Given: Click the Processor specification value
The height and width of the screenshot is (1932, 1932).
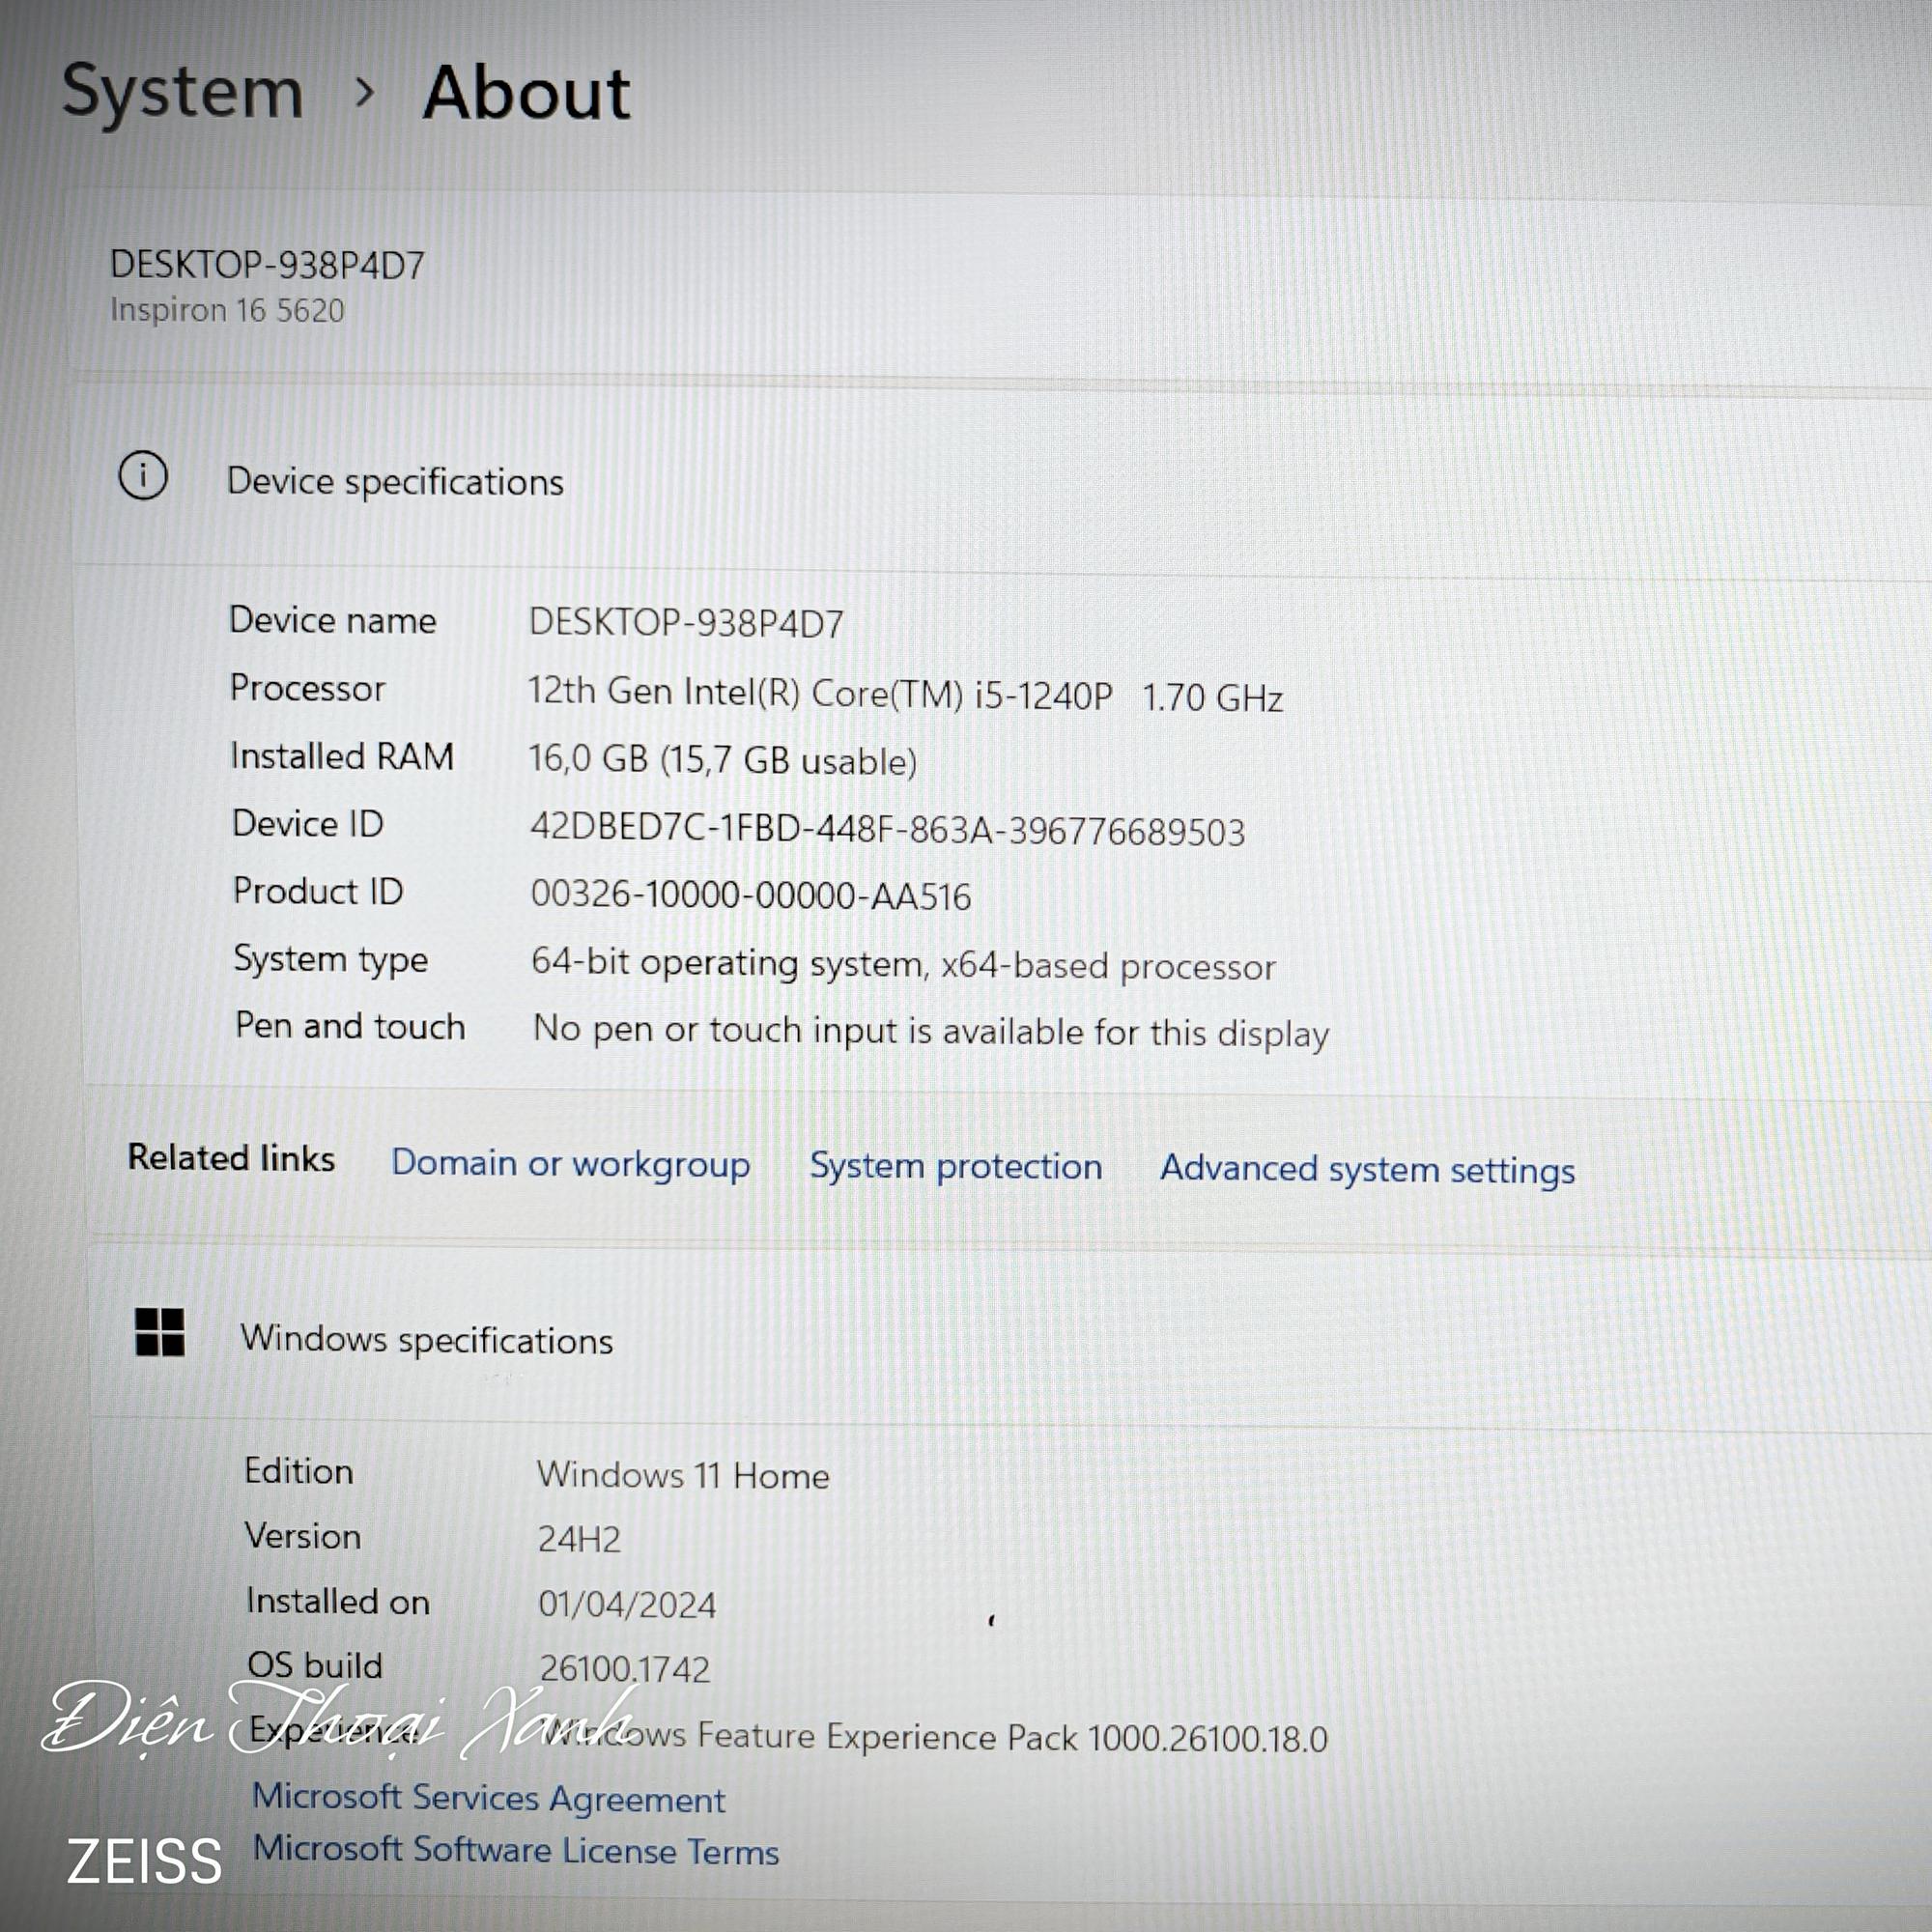Looking at the screenshot, I should click(905, 694).
